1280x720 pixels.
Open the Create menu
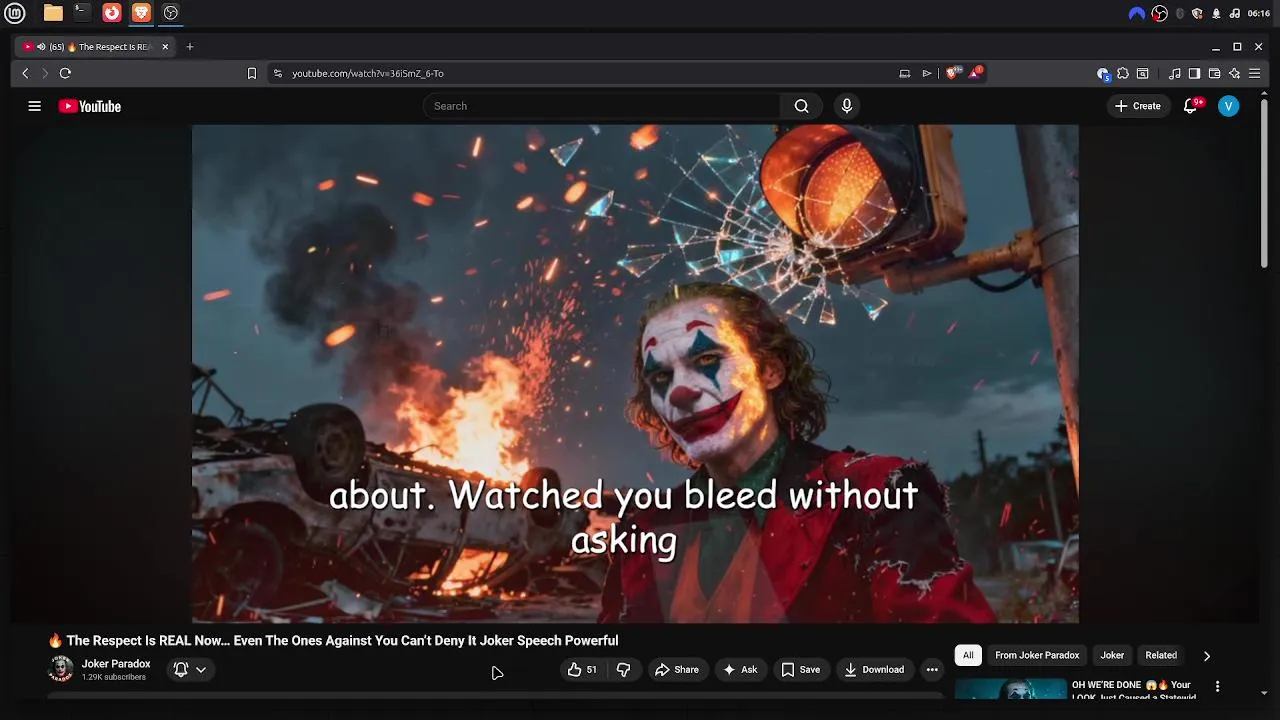[1138, 106]
